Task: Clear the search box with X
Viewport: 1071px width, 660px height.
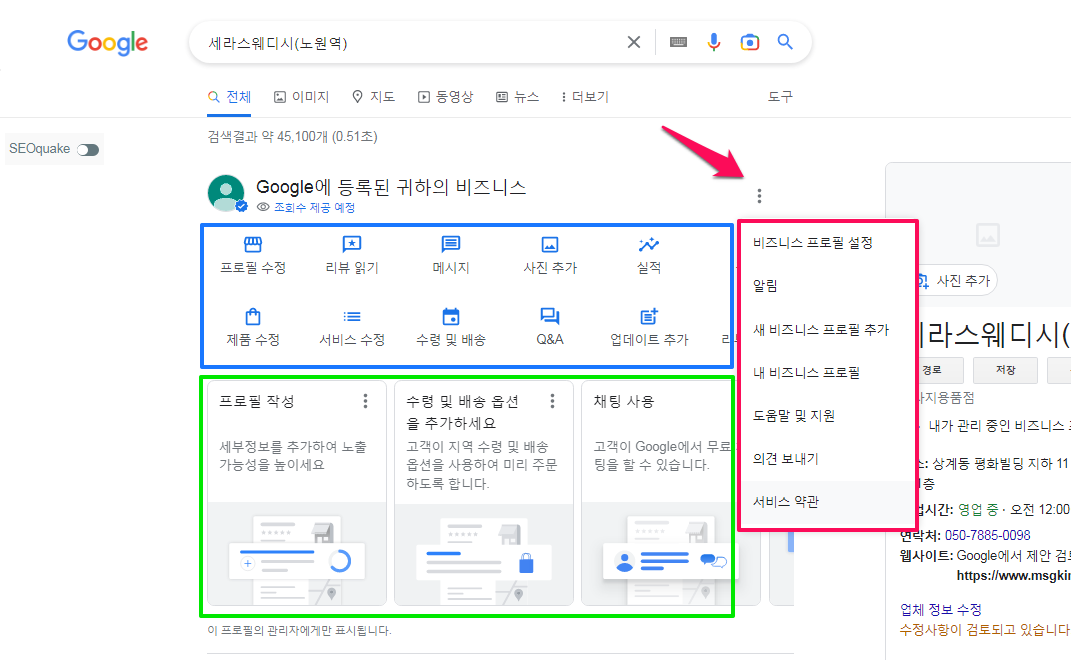Action: tap(634, 42)
